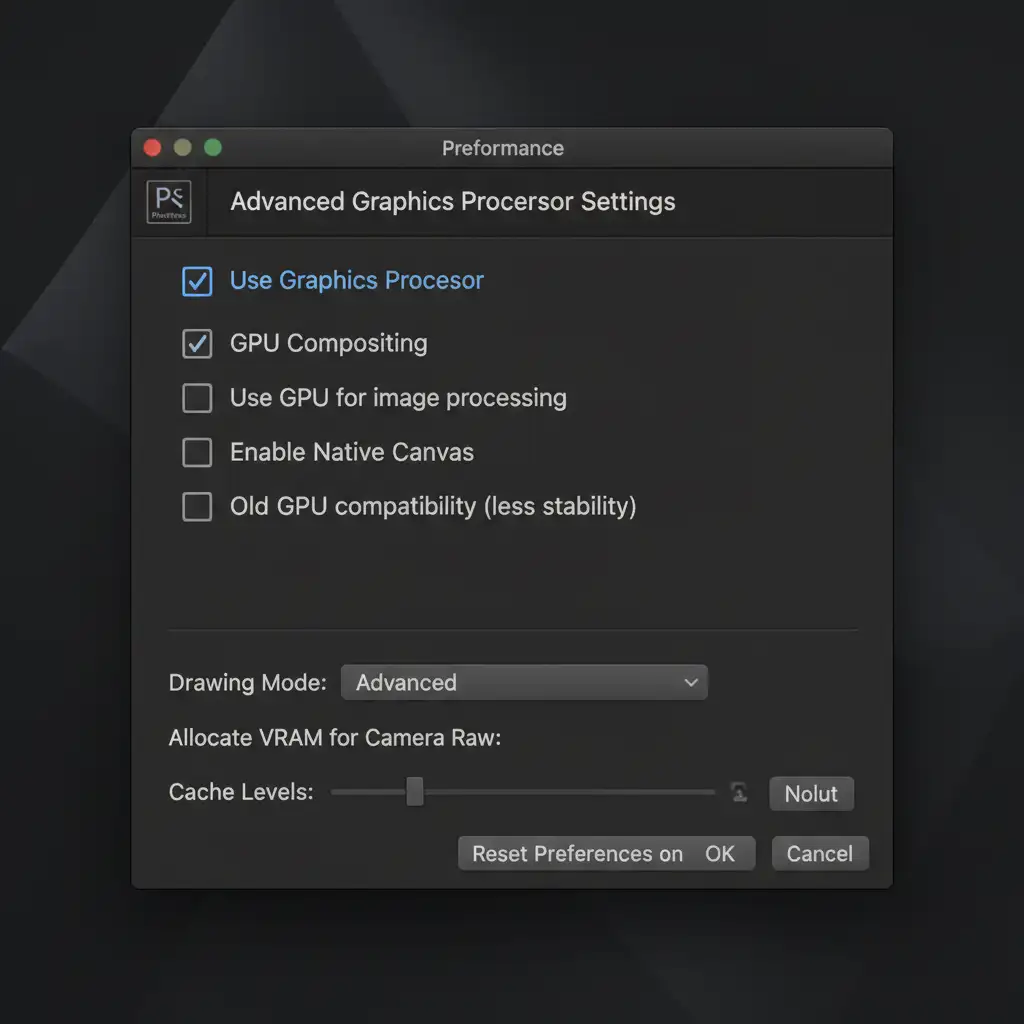Viewport: 1024px width, 1024px height.
Task: Open the Drawing Mode dropdown
Action: pos(524,683)
